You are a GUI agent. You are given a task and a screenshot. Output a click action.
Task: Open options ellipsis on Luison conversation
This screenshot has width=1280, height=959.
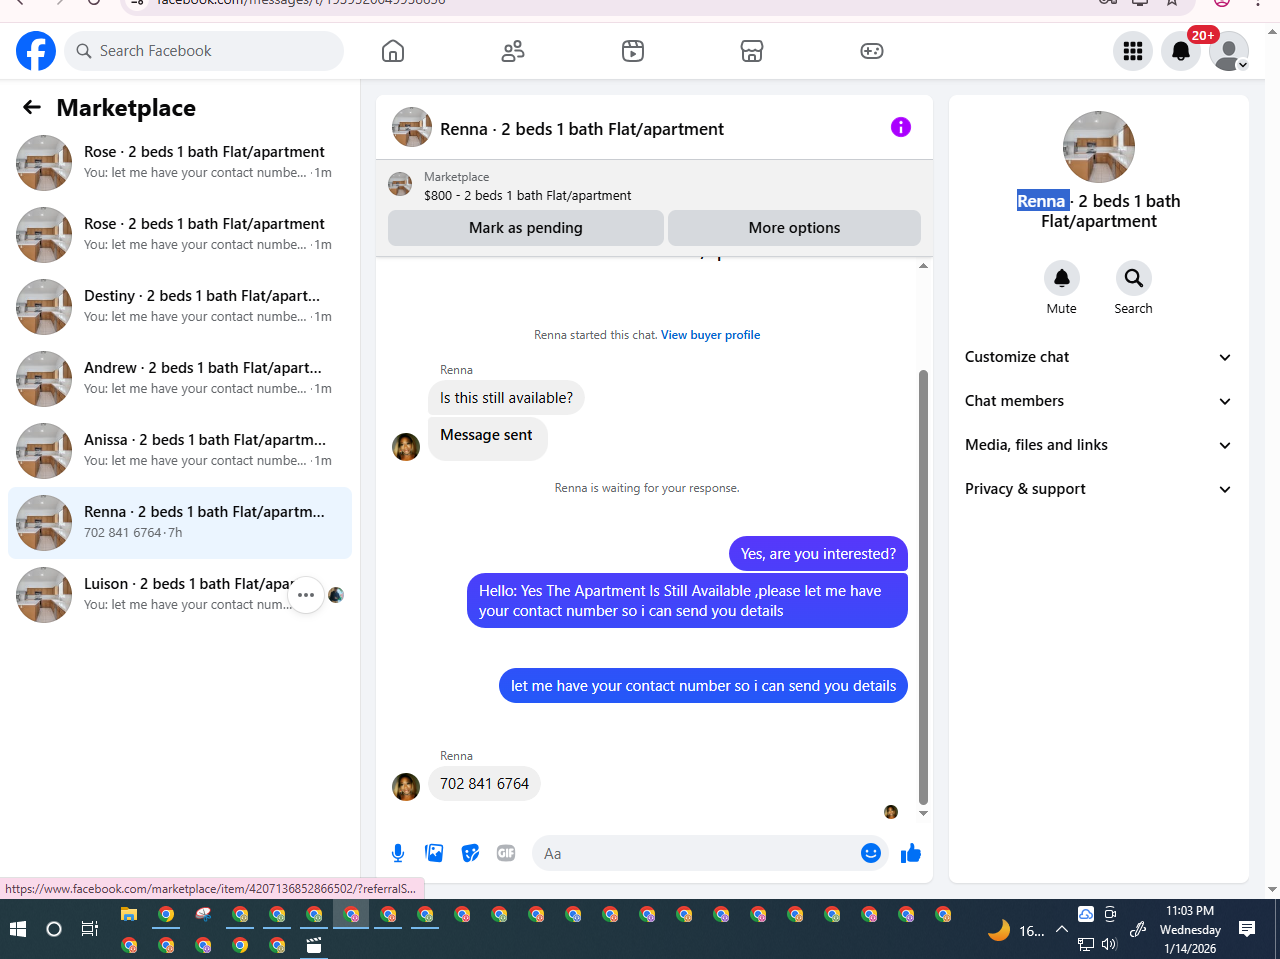(306, 595)
